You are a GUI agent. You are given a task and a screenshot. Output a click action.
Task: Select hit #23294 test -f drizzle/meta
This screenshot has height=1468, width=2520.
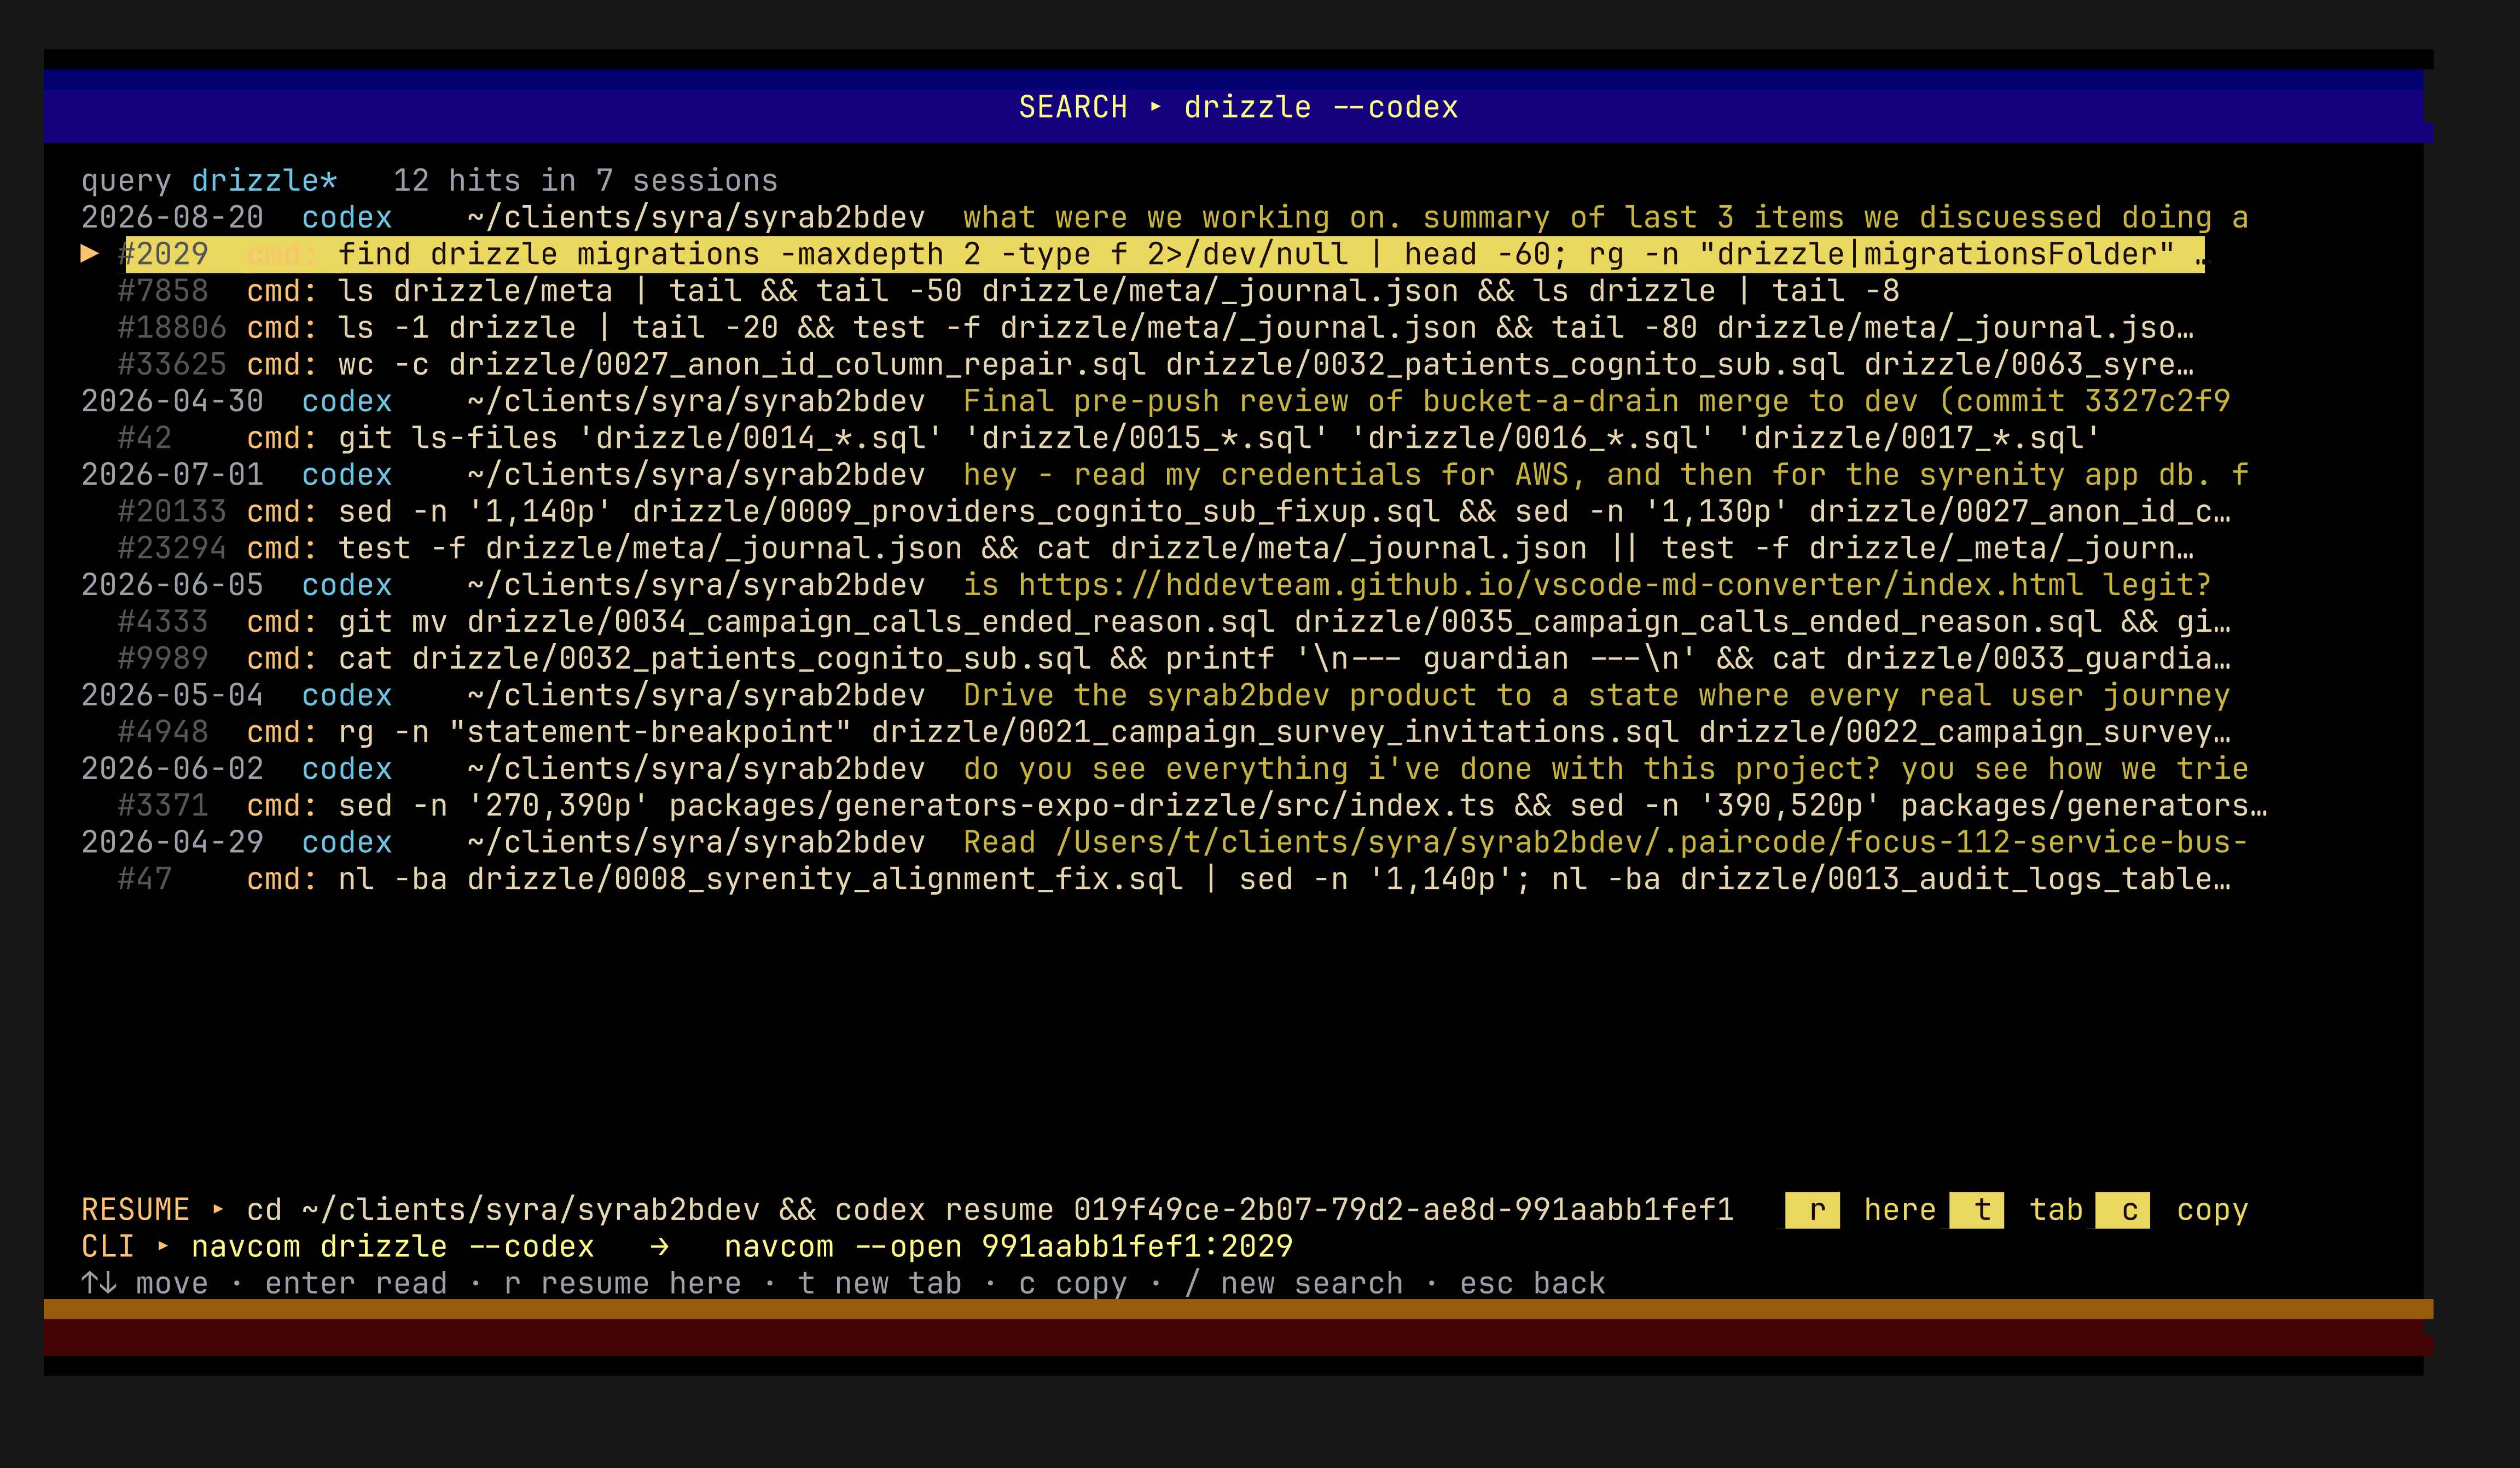[1156, 548]
